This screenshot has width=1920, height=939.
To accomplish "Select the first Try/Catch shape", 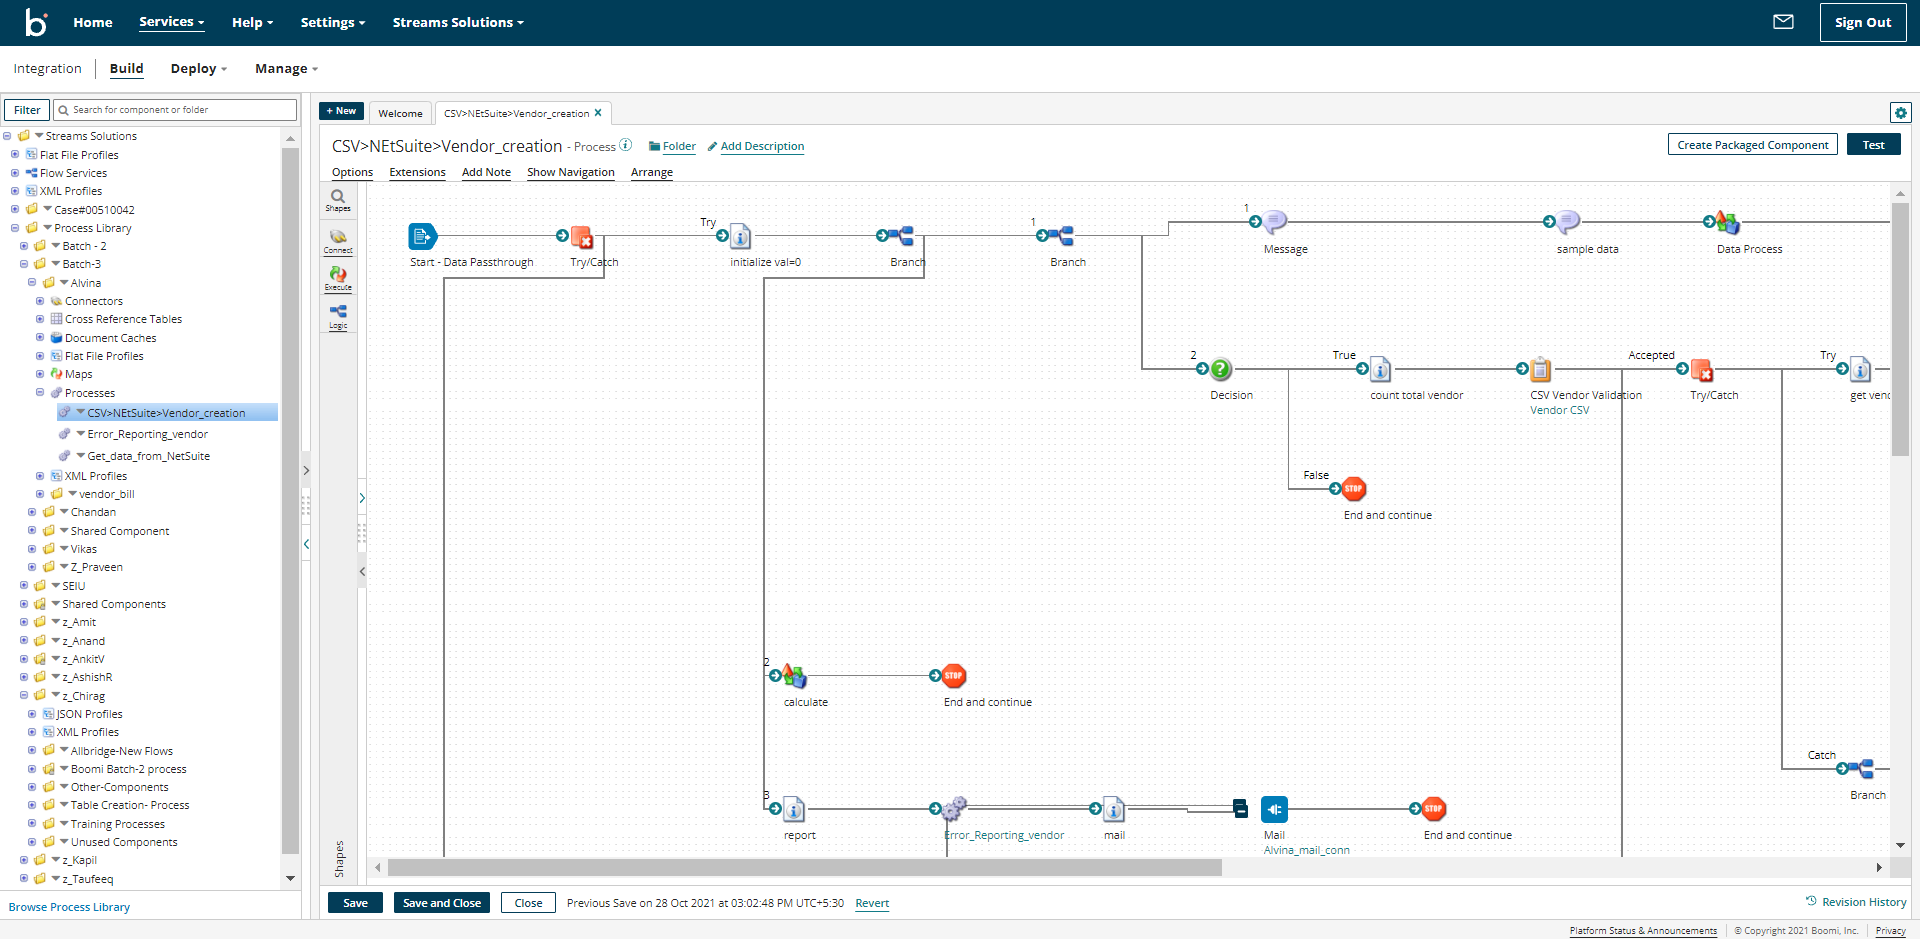I will point(582,237).
